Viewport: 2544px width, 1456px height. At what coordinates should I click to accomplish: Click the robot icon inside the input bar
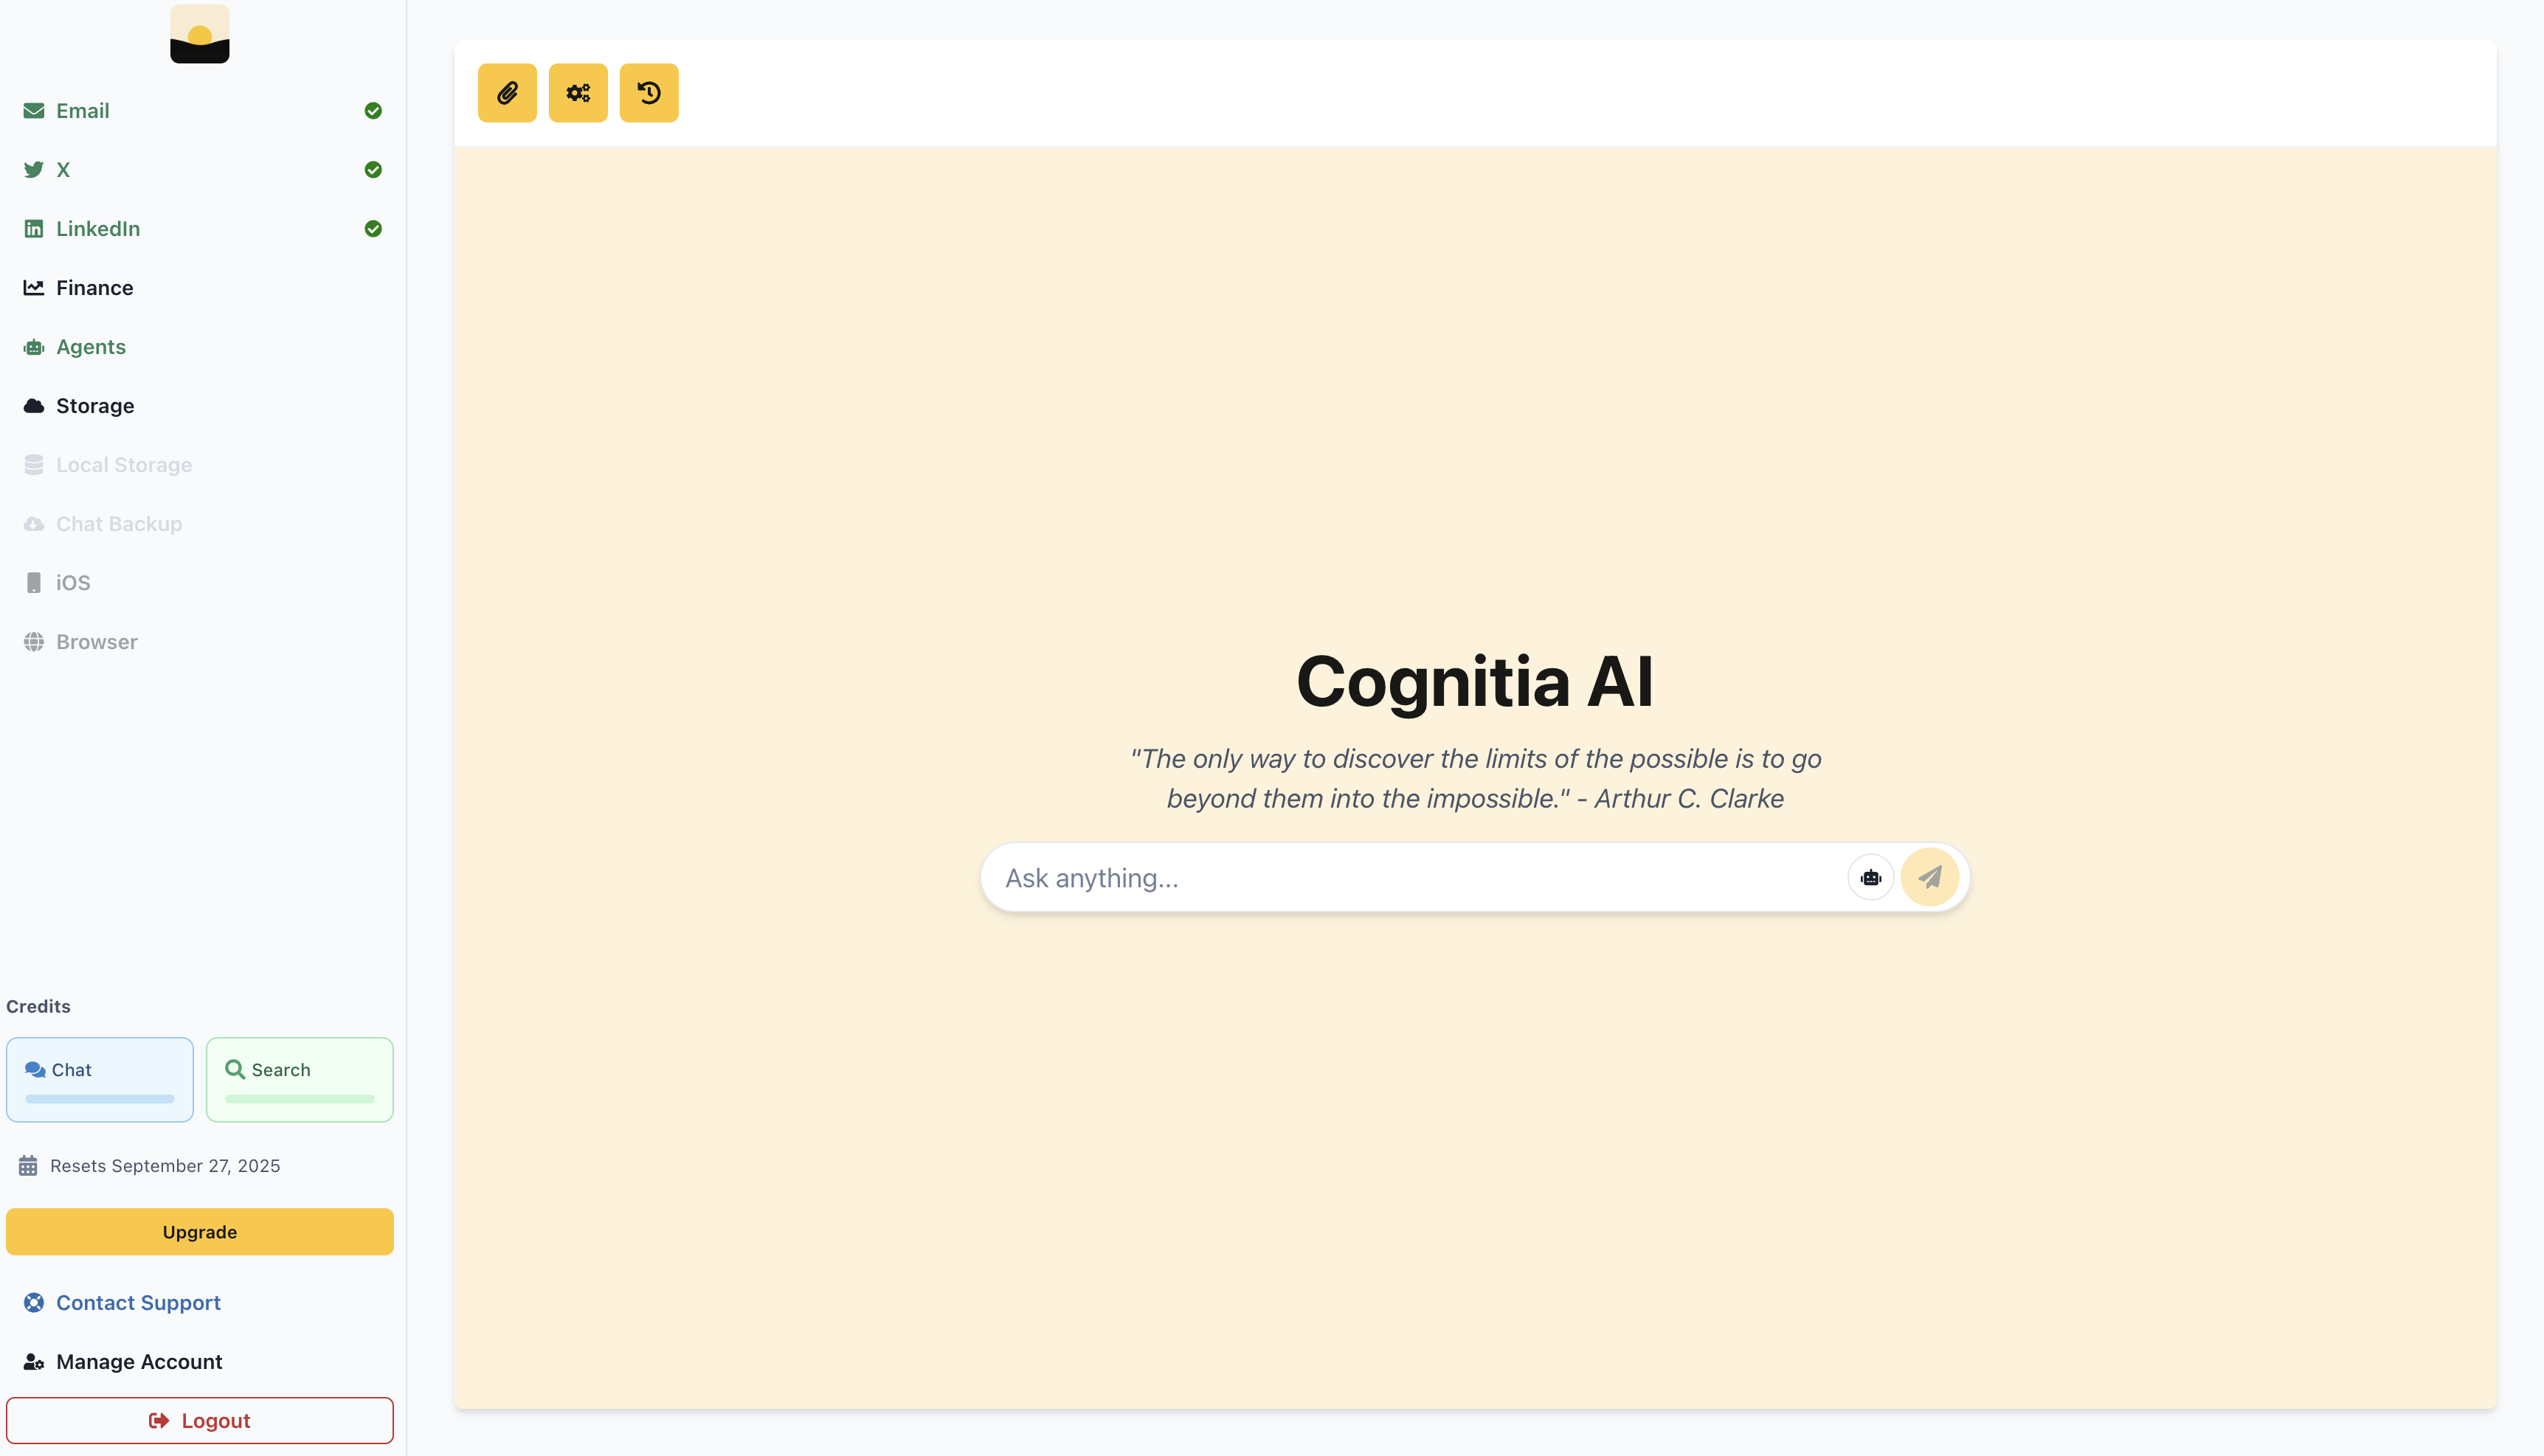1871,877
